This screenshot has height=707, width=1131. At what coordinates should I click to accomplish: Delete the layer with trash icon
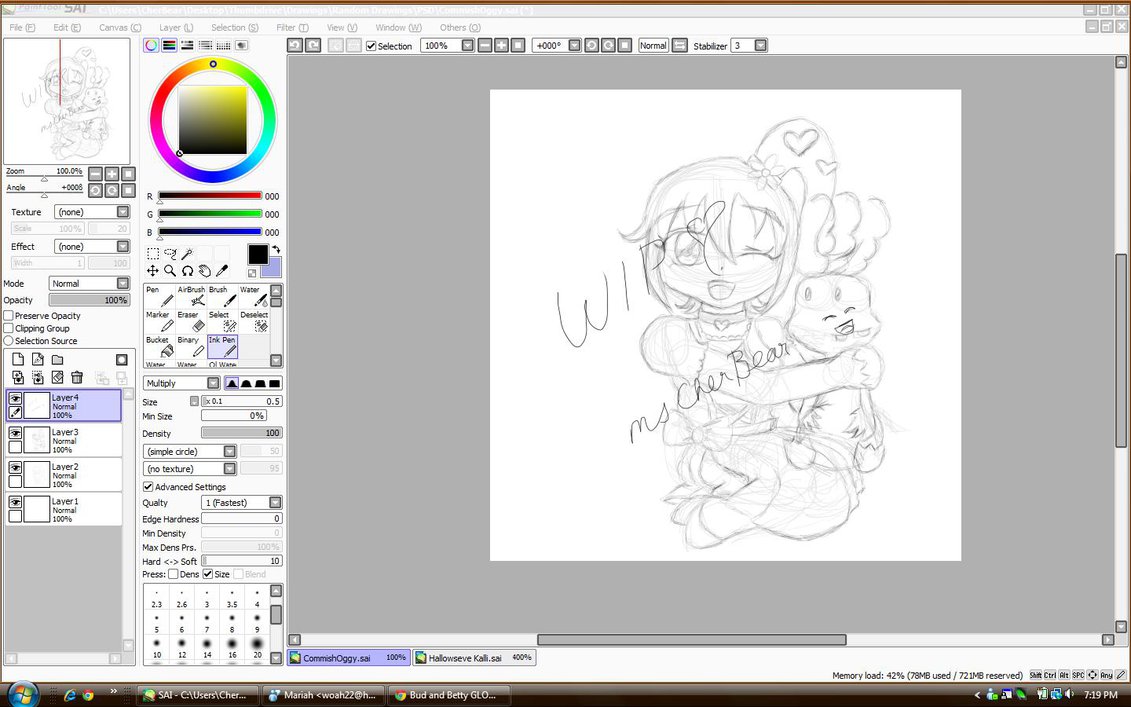coord(77,377)
